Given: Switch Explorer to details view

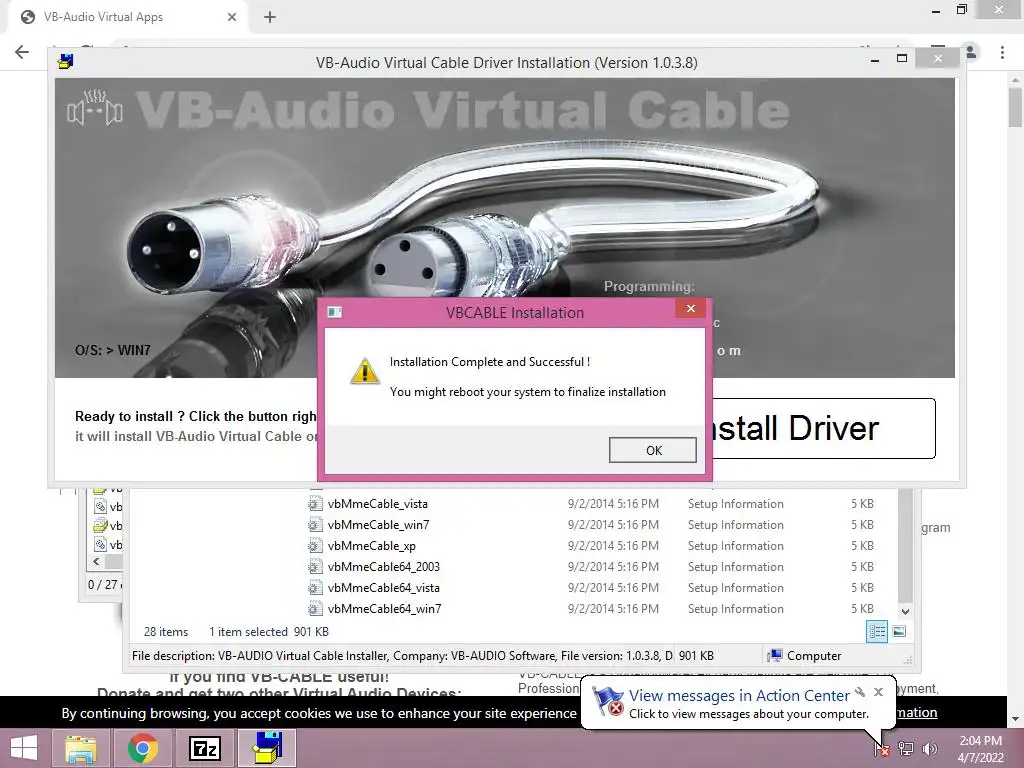Looking at the screenshot, I should 876,632.
